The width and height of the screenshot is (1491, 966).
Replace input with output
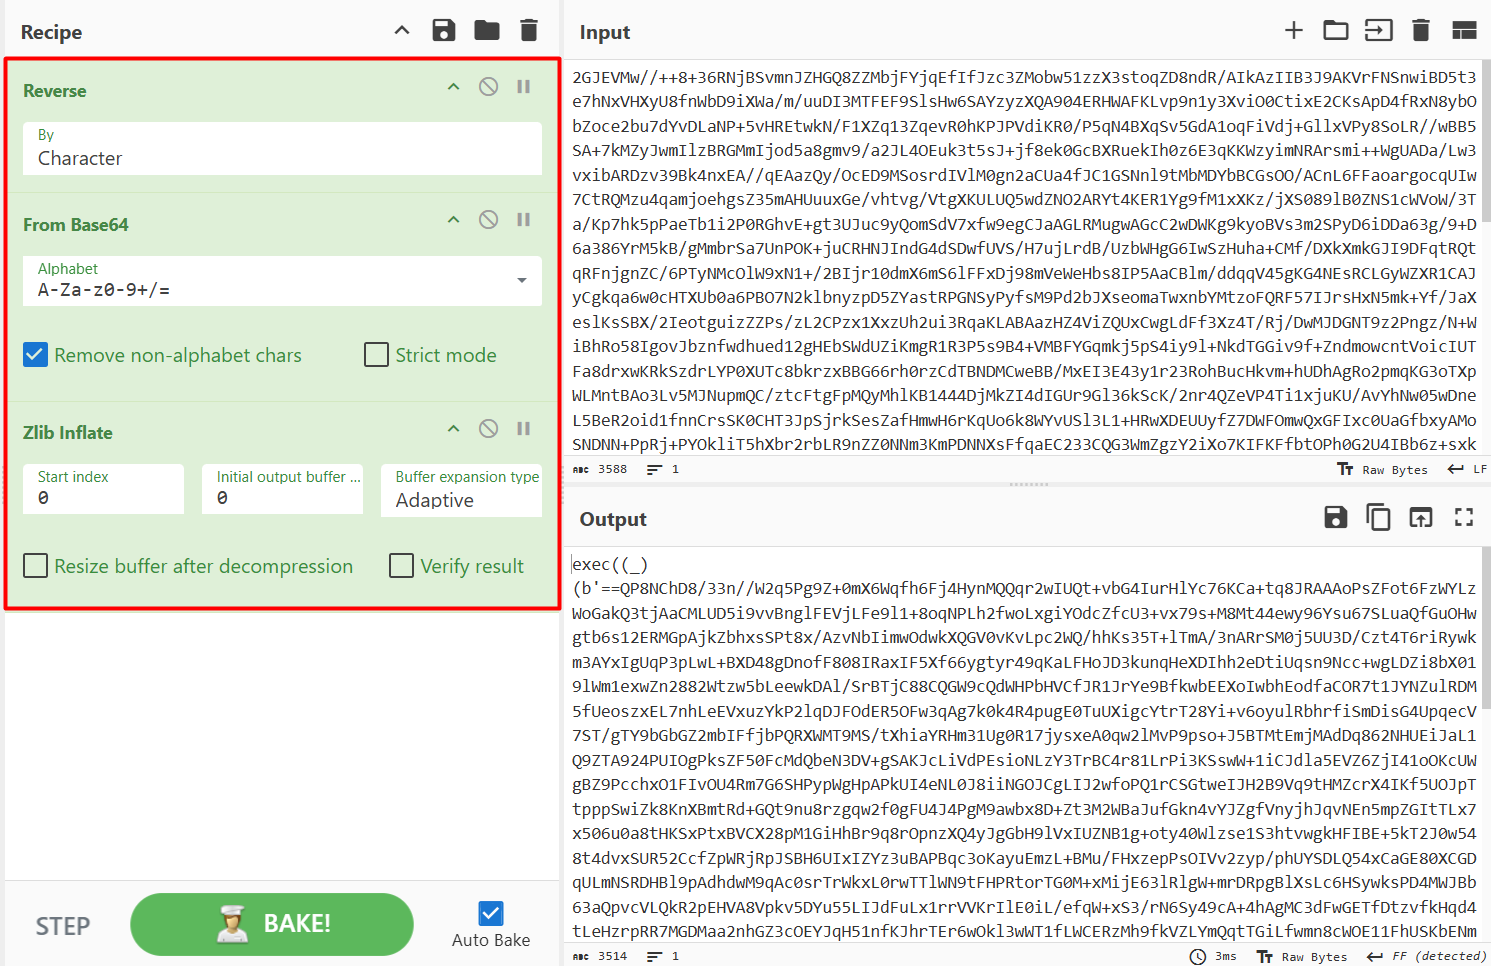[1421, 517]
